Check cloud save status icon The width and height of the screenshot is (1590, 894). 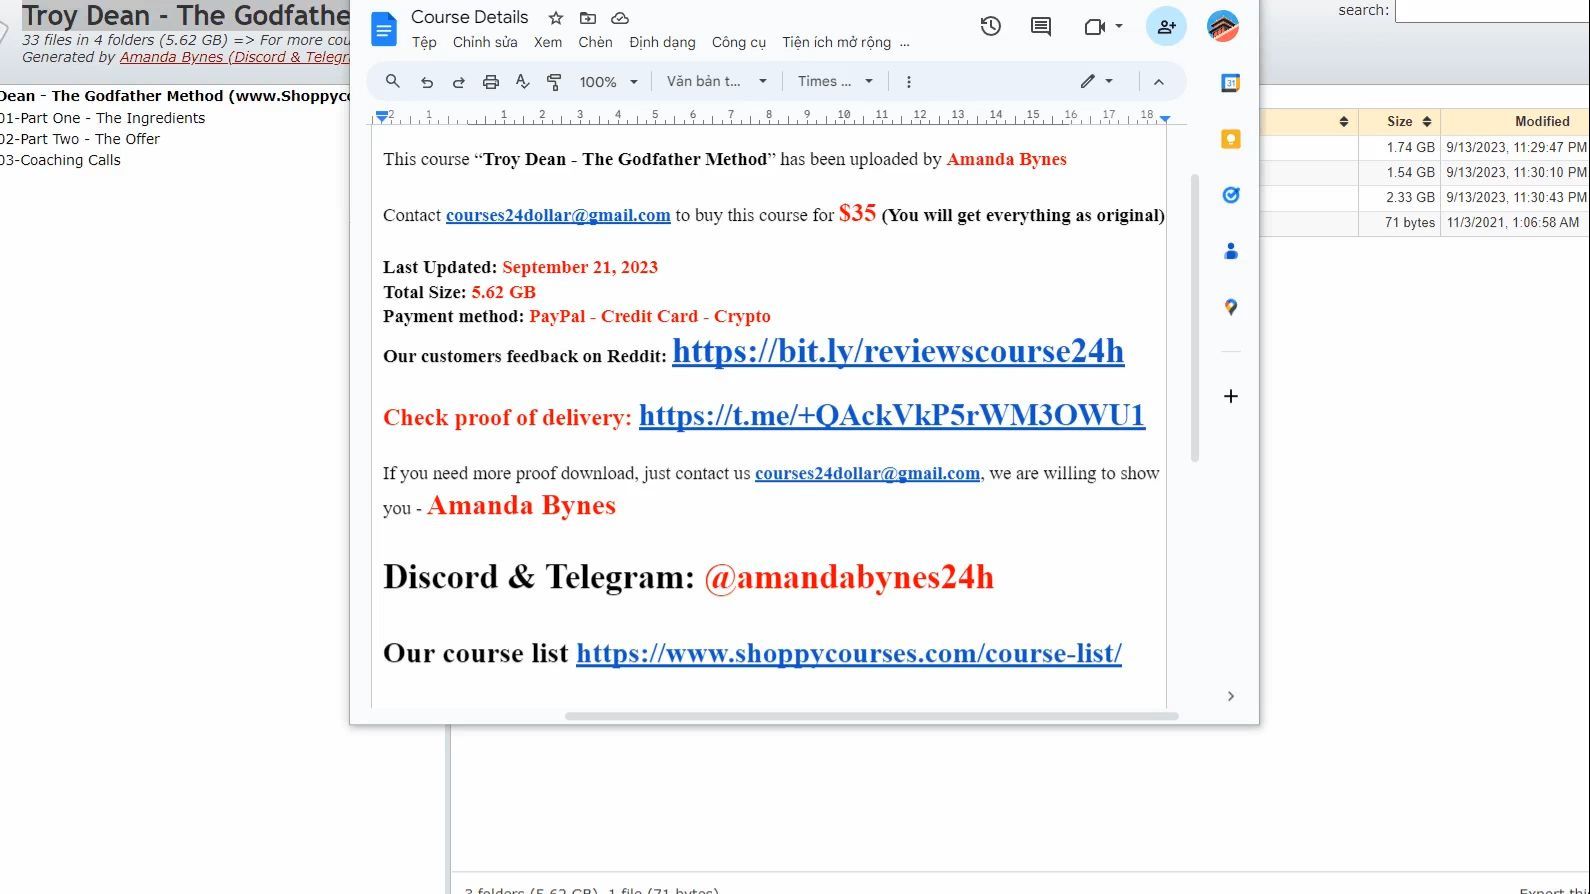pyautogui.click(x=620, y=18)
